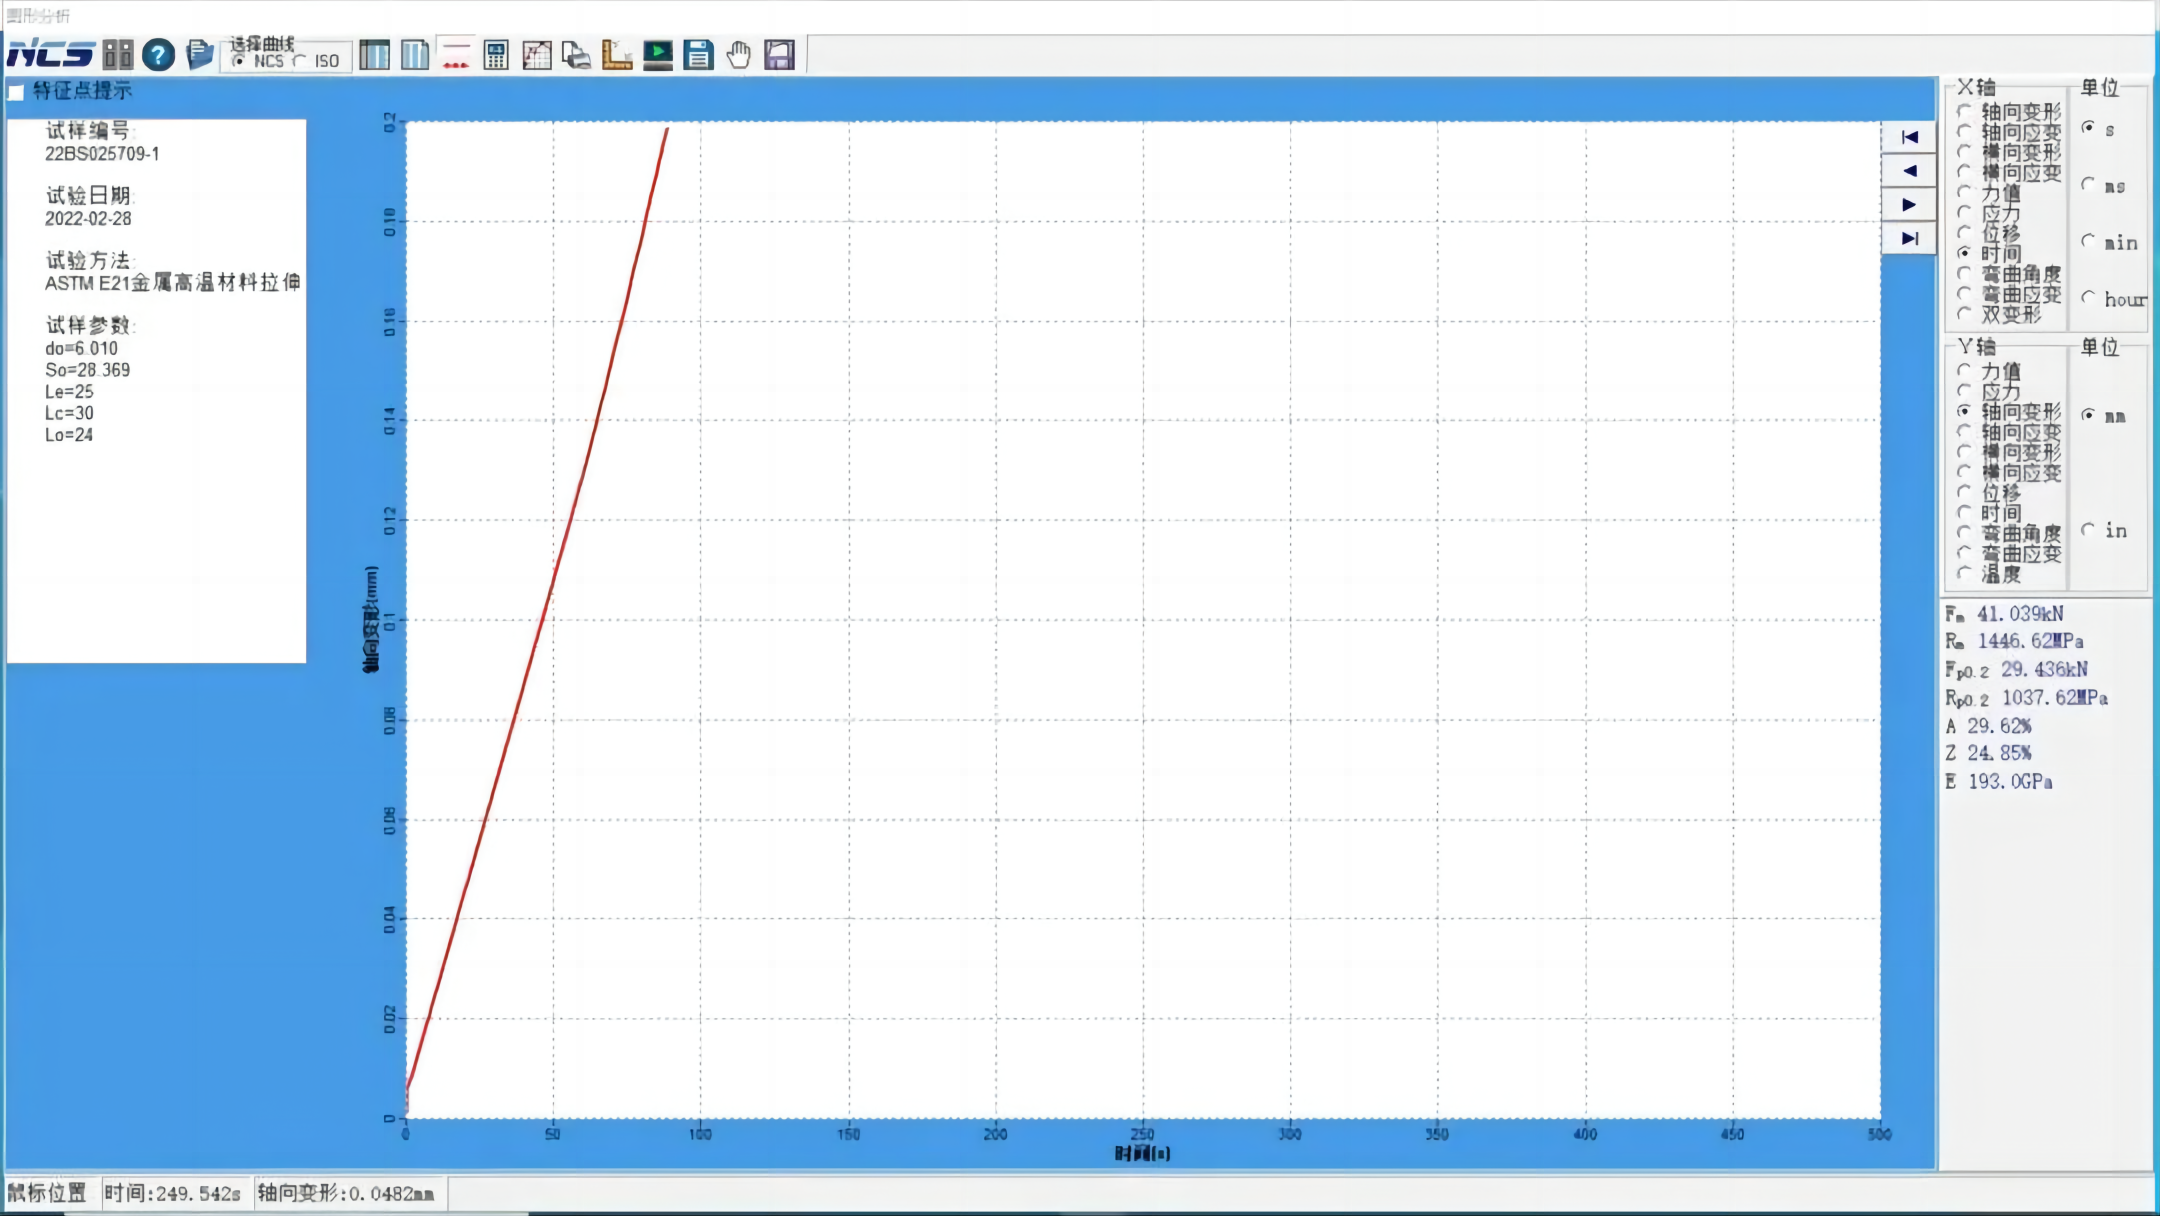Open help with the question mark icon
This screenshot has width=2160, height=1216.
click(x=158, y=54)
